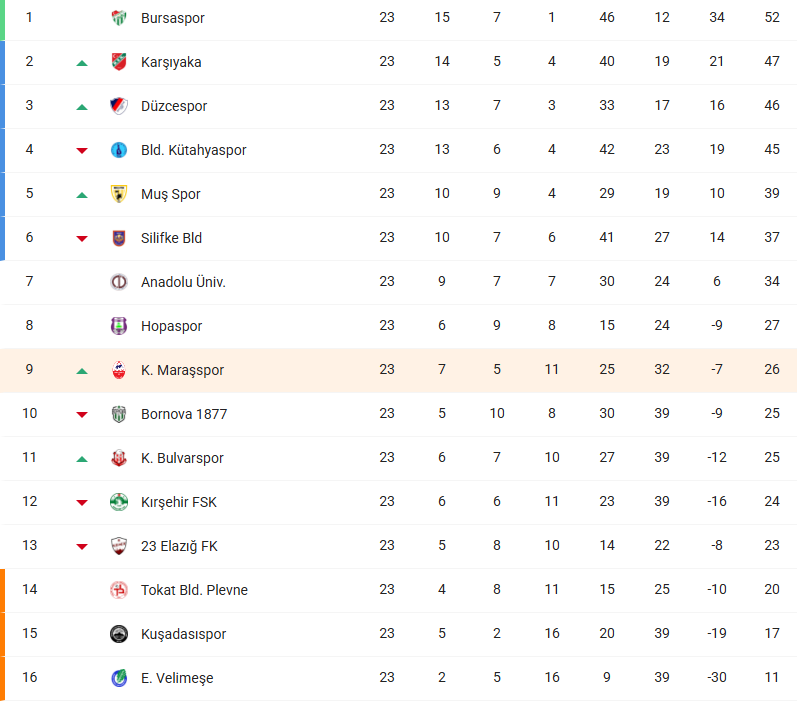
Task: Click the Anadolu Üniv. round logo
Action: click(x=119, y=282)
